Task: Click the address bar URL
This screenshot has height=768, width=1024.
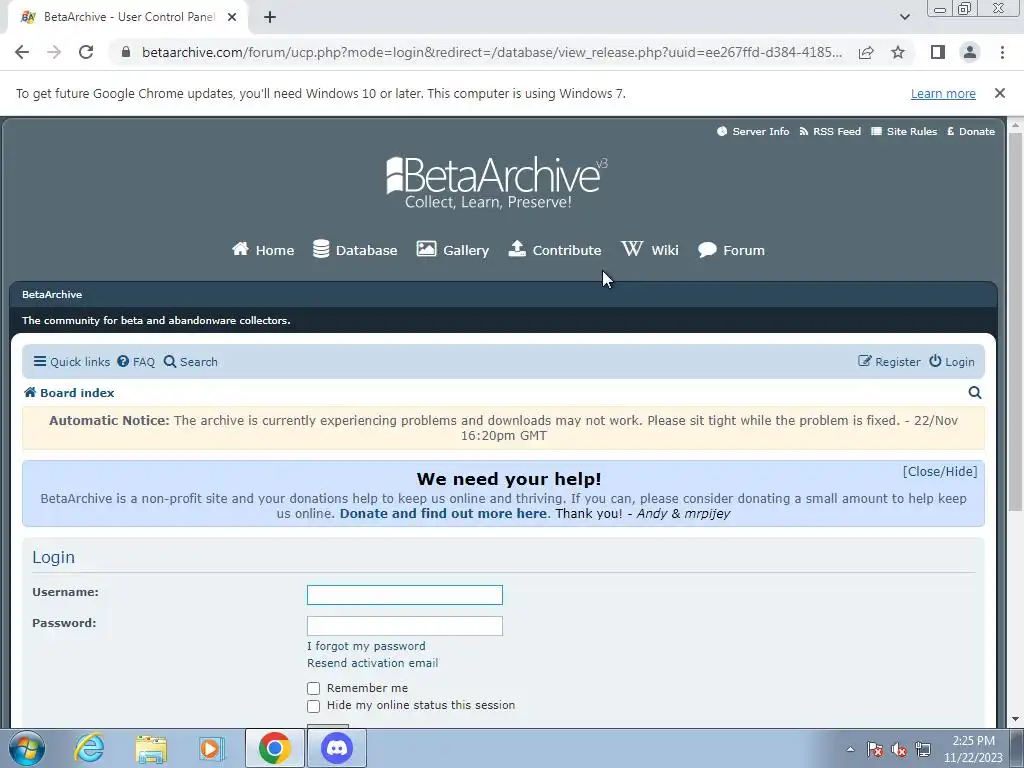Action: pos(492,52)
